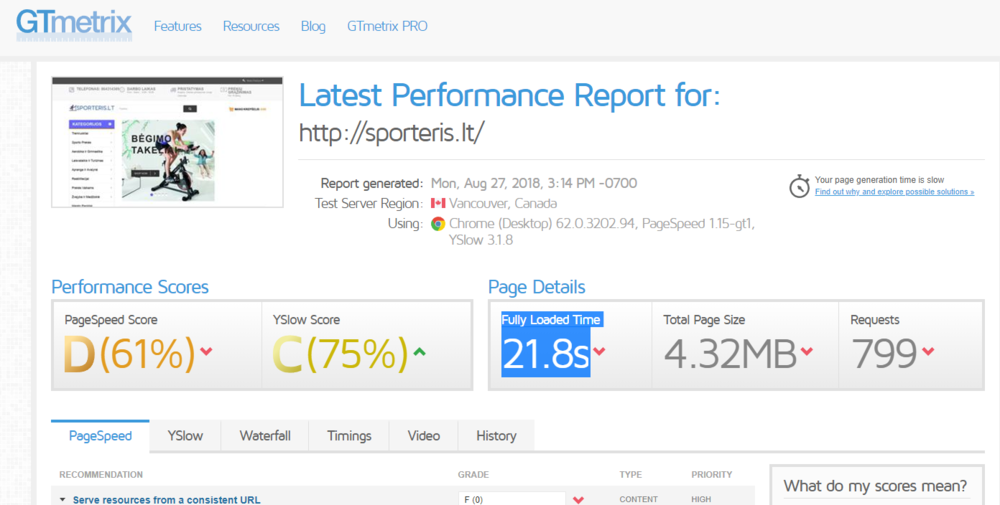The image size is (1000, 505).
Task: Click the red arrow beside PageSpeed Score
Action: point(206,351)
